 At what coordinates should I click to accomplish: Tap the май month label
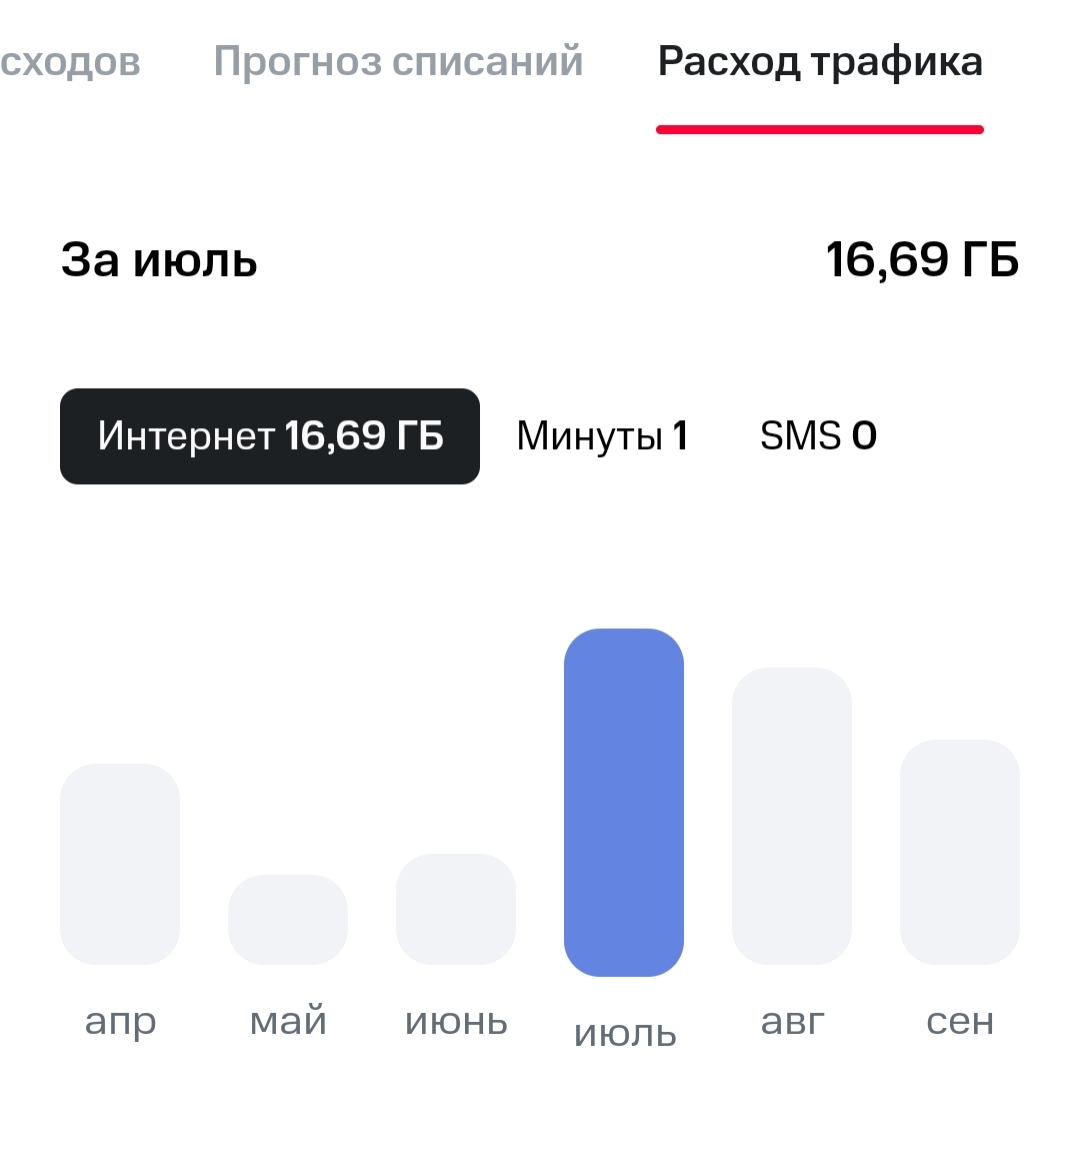click(288, 1022)
